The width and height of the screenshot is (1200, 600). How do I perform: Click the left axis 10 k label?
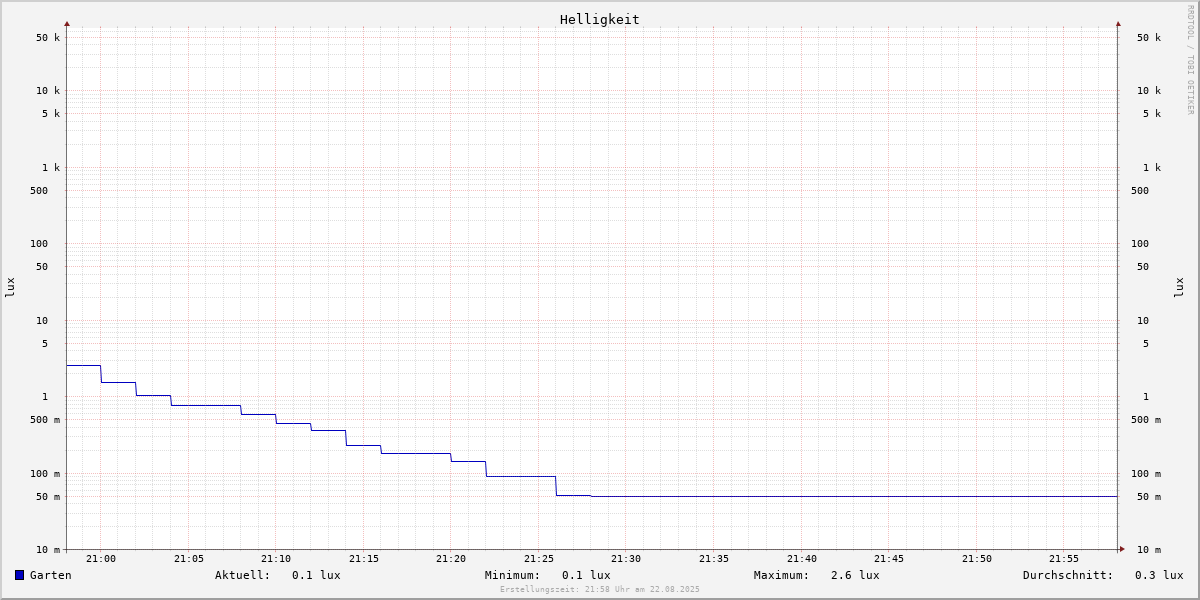(x=48, y=91)
